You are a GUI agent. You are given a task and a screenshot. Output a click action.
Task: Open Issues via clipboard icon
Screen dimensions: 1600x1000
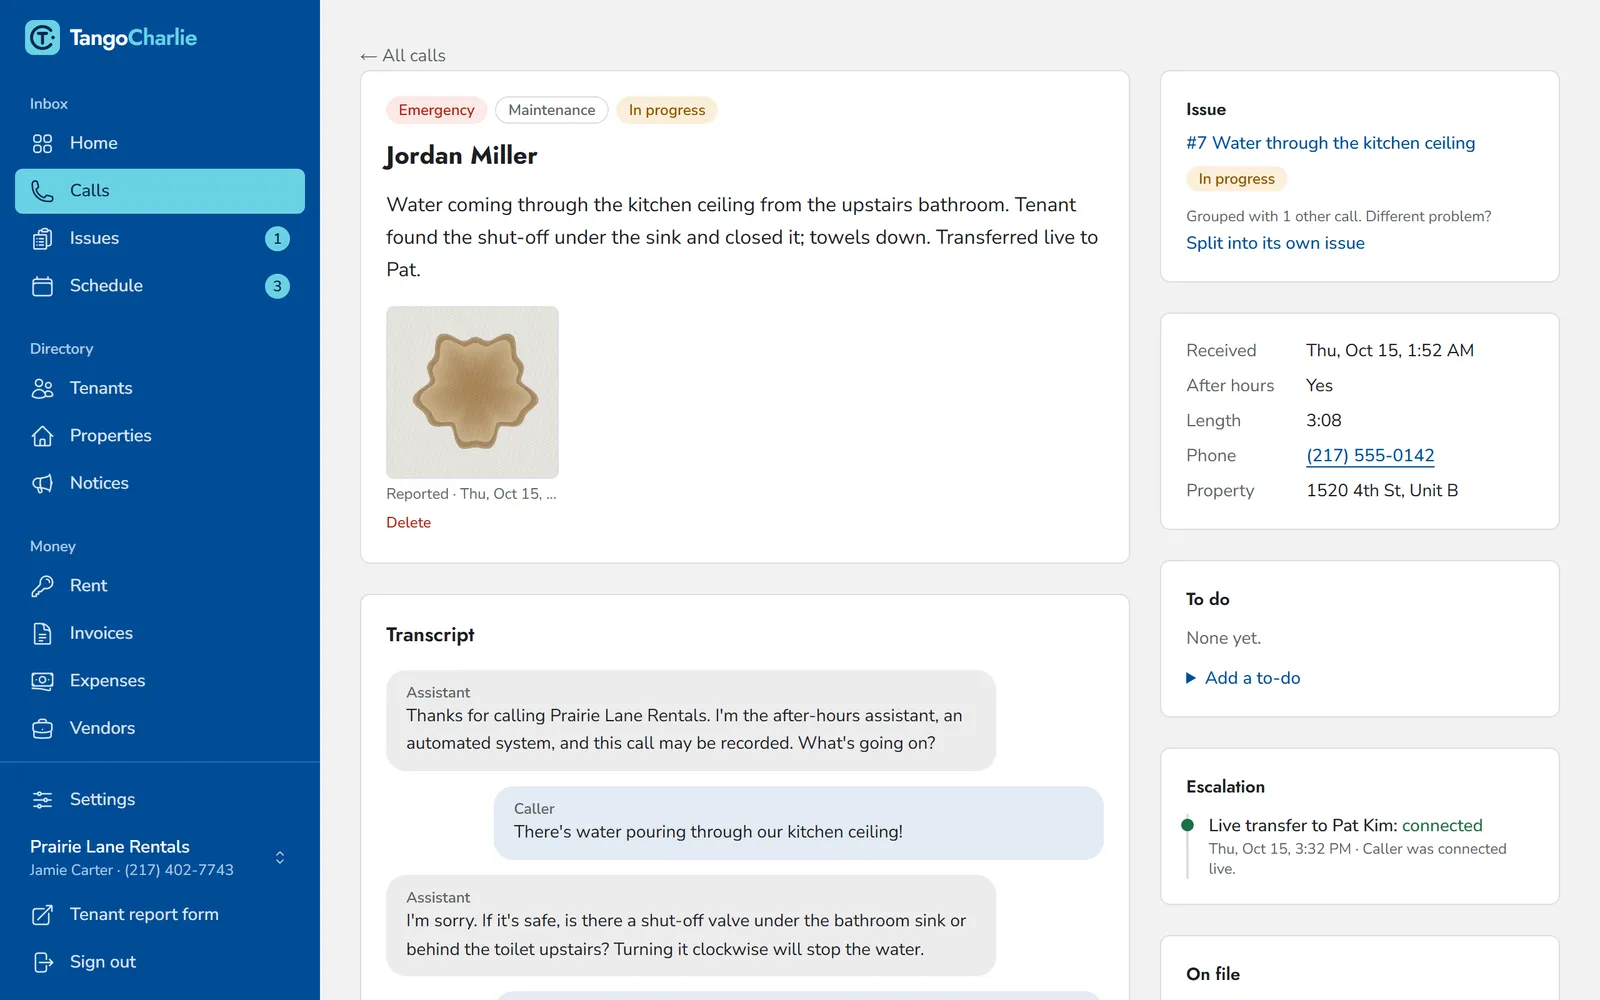coord(42,239)
